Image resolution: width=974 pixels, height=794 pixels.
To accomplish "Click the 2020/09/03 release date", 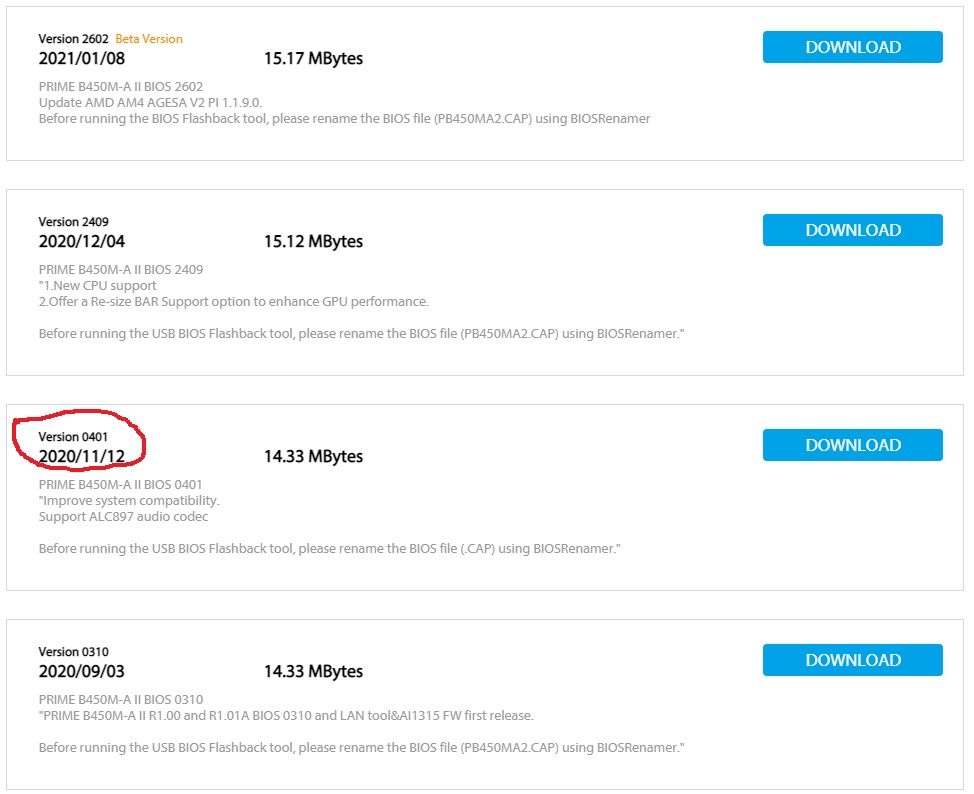I will coord(82,671).
